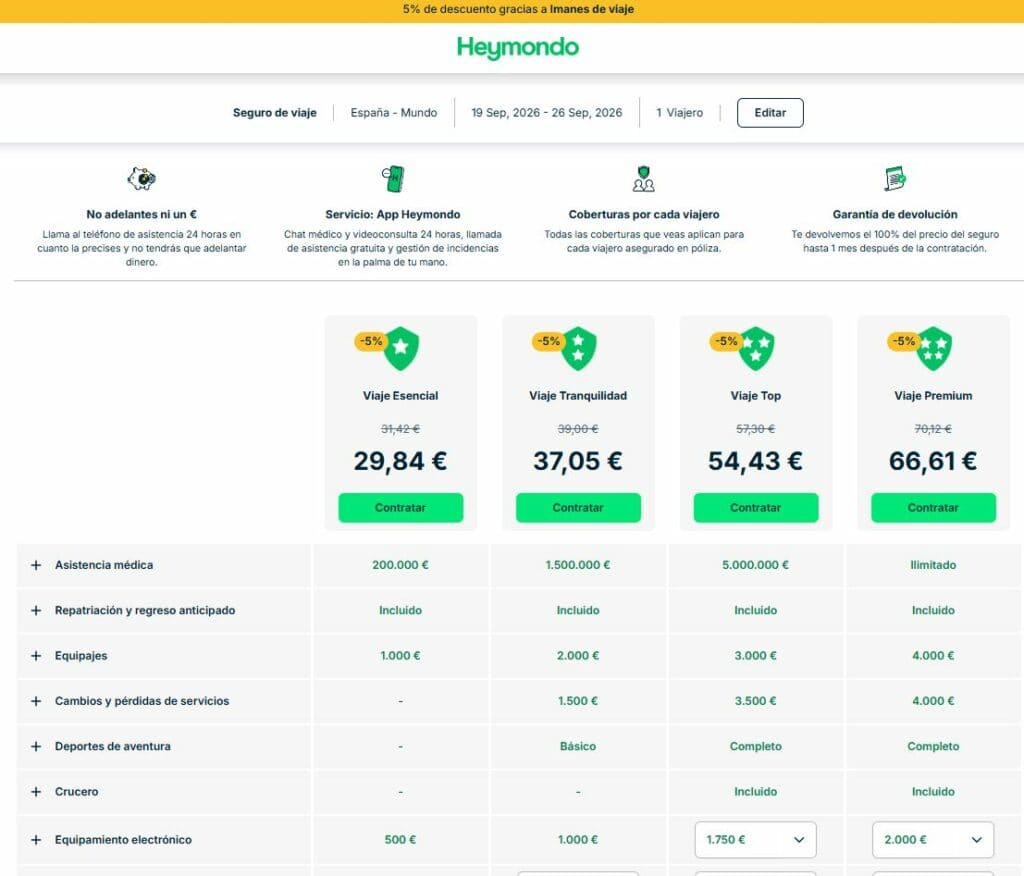Click the two-star shield on Viaje Tranquilidad
Viewport: 1024px width, 876px height.
pyautogui.click(x=579, y=348)
